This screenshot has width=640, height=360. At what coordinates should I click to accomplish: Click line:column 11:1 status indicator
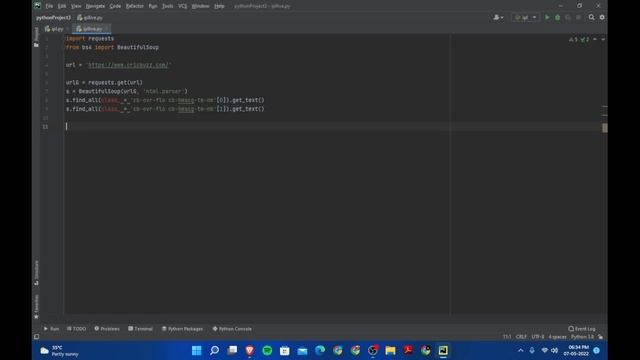(507, 337)
